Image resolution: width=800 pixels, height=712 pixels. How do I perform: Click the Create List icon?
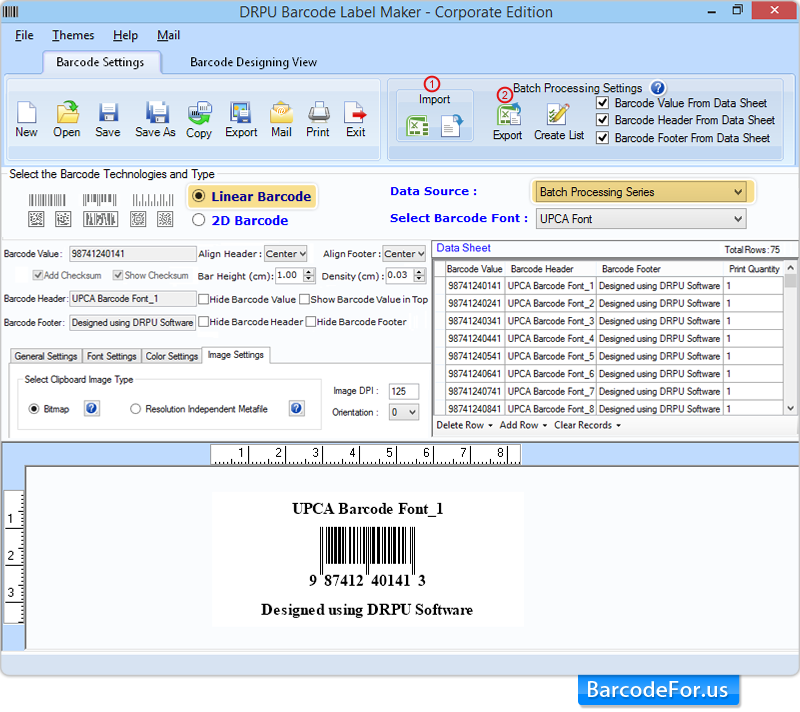558,114
